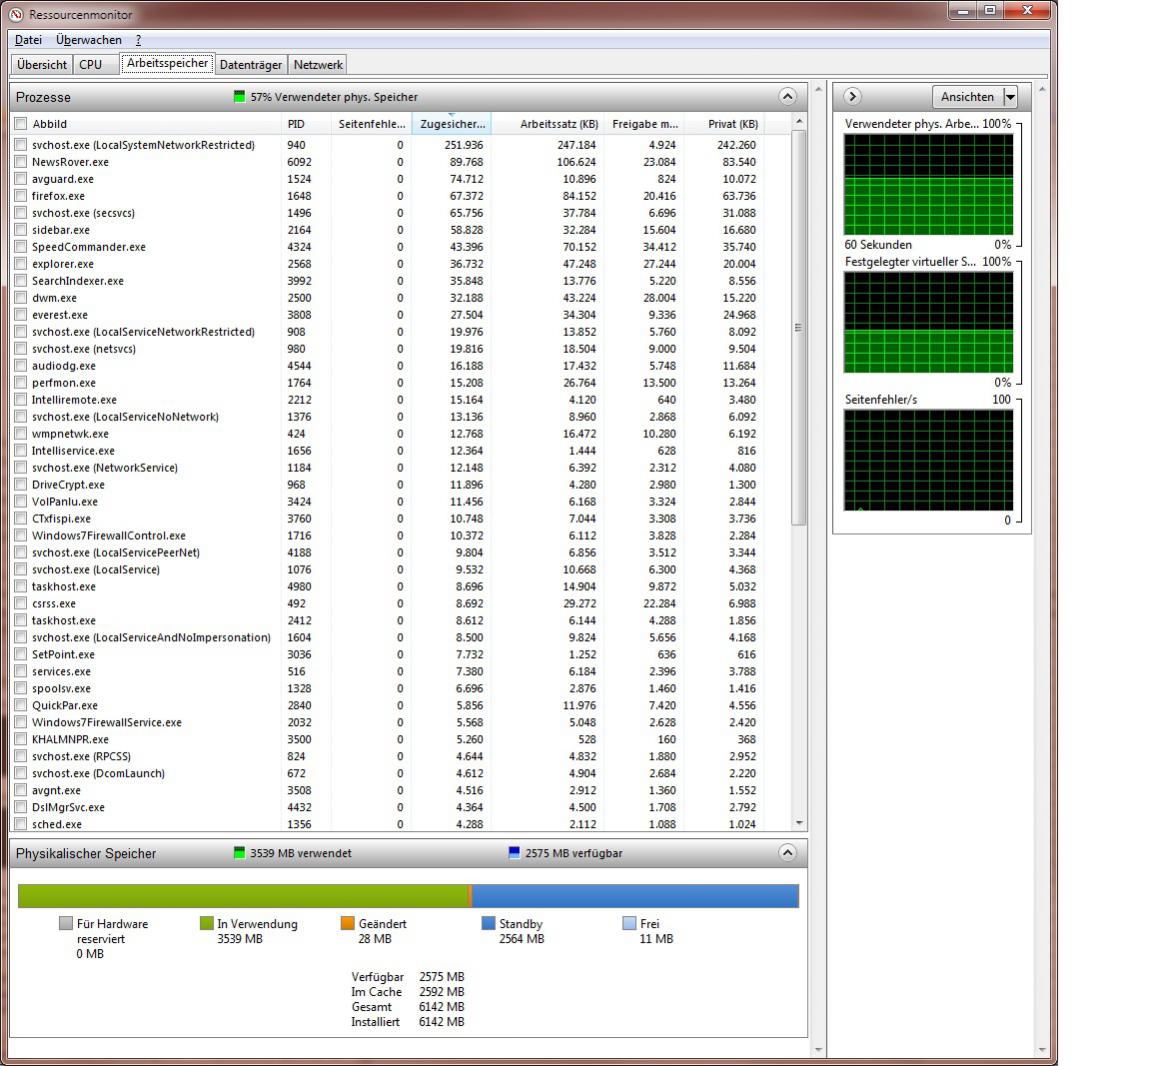Check the SpeedCommander.exe checkbox
Image resolution: width=1151 pixels, height=1066 pixels.
(21, 247)
